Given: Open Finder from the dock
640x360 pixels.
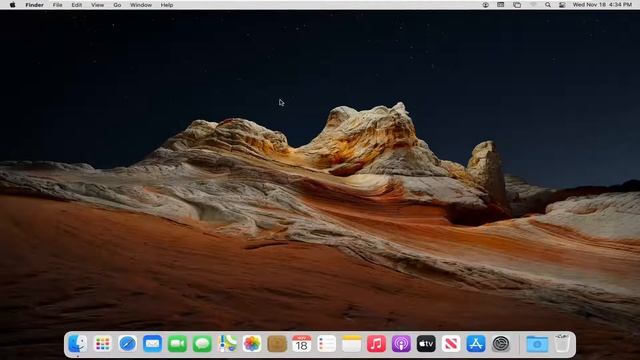Looking at the screenshot, I should [78, 344].
